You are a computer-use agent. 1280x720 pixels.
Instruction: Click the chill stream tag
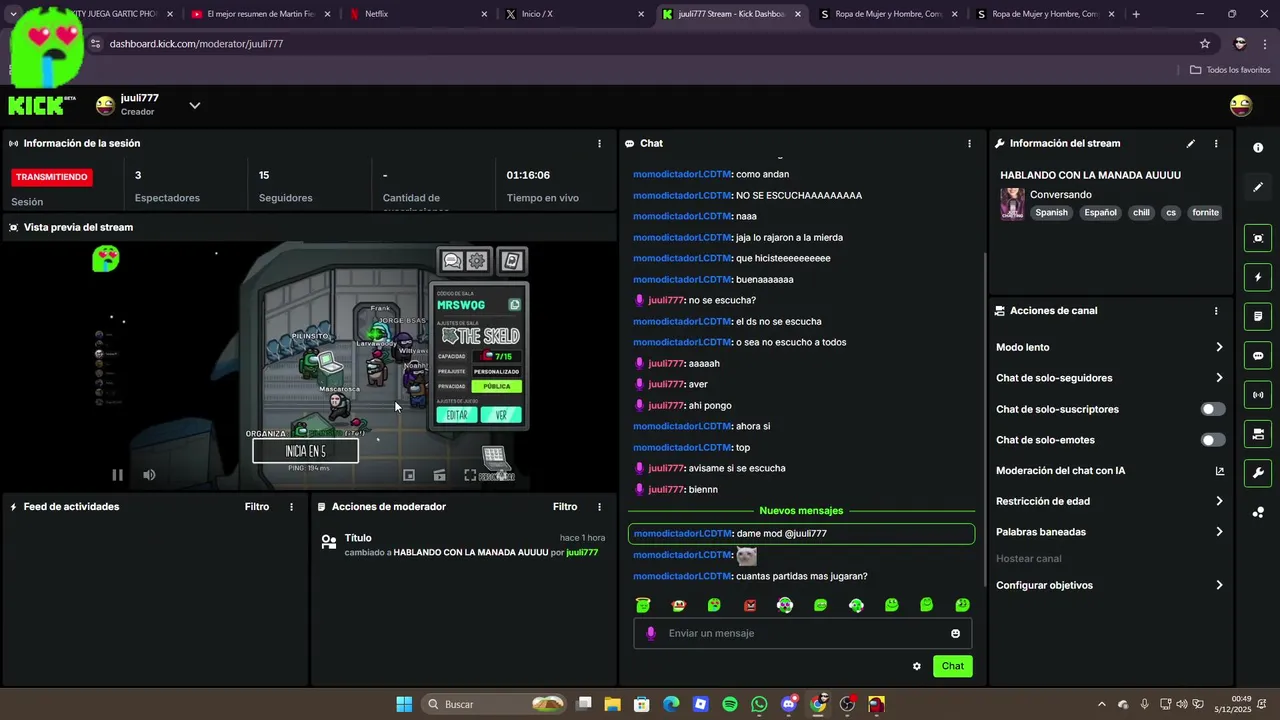pos(1141,213)
